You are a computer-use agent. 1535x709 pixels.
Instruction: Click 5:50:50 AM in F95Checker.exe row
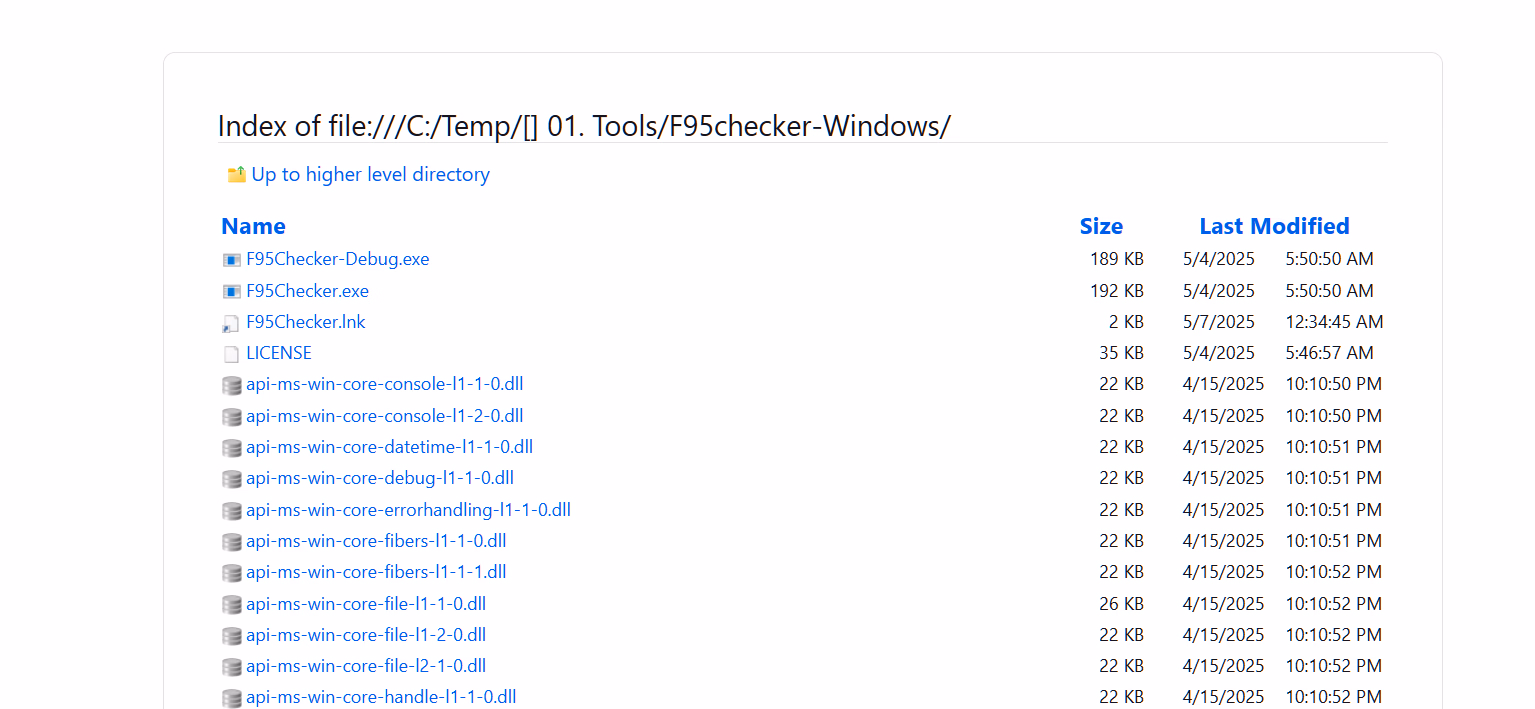[x=1330, y=291]
